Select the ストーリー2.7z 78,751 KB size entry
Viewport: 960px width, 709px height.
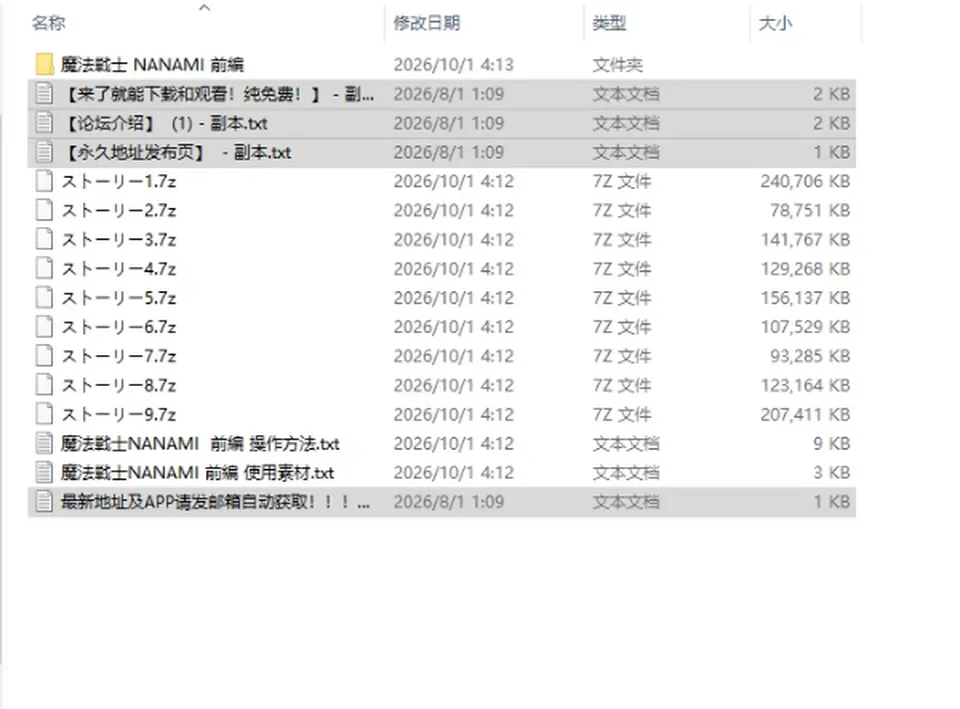pyautogui.click(x=810, y=211)
